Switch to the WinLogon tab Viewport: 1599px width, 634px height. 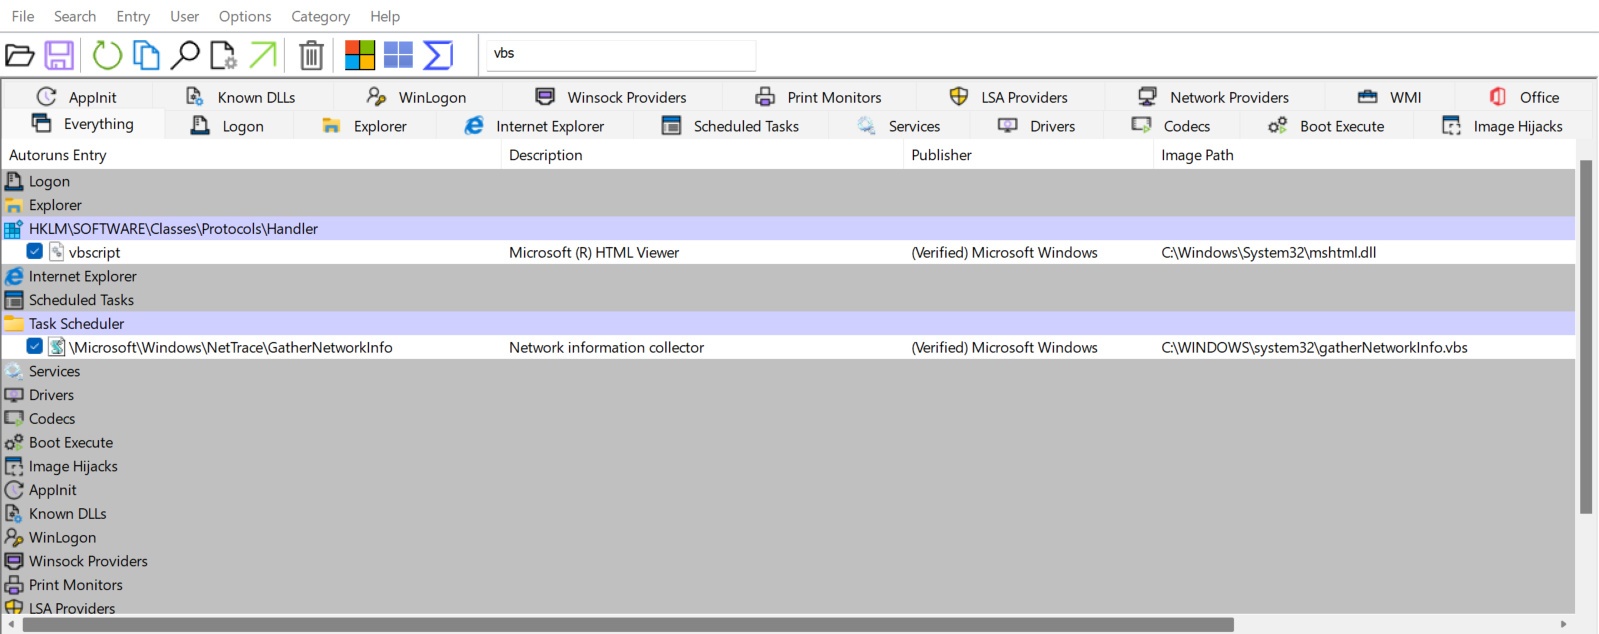click(417, 97)
